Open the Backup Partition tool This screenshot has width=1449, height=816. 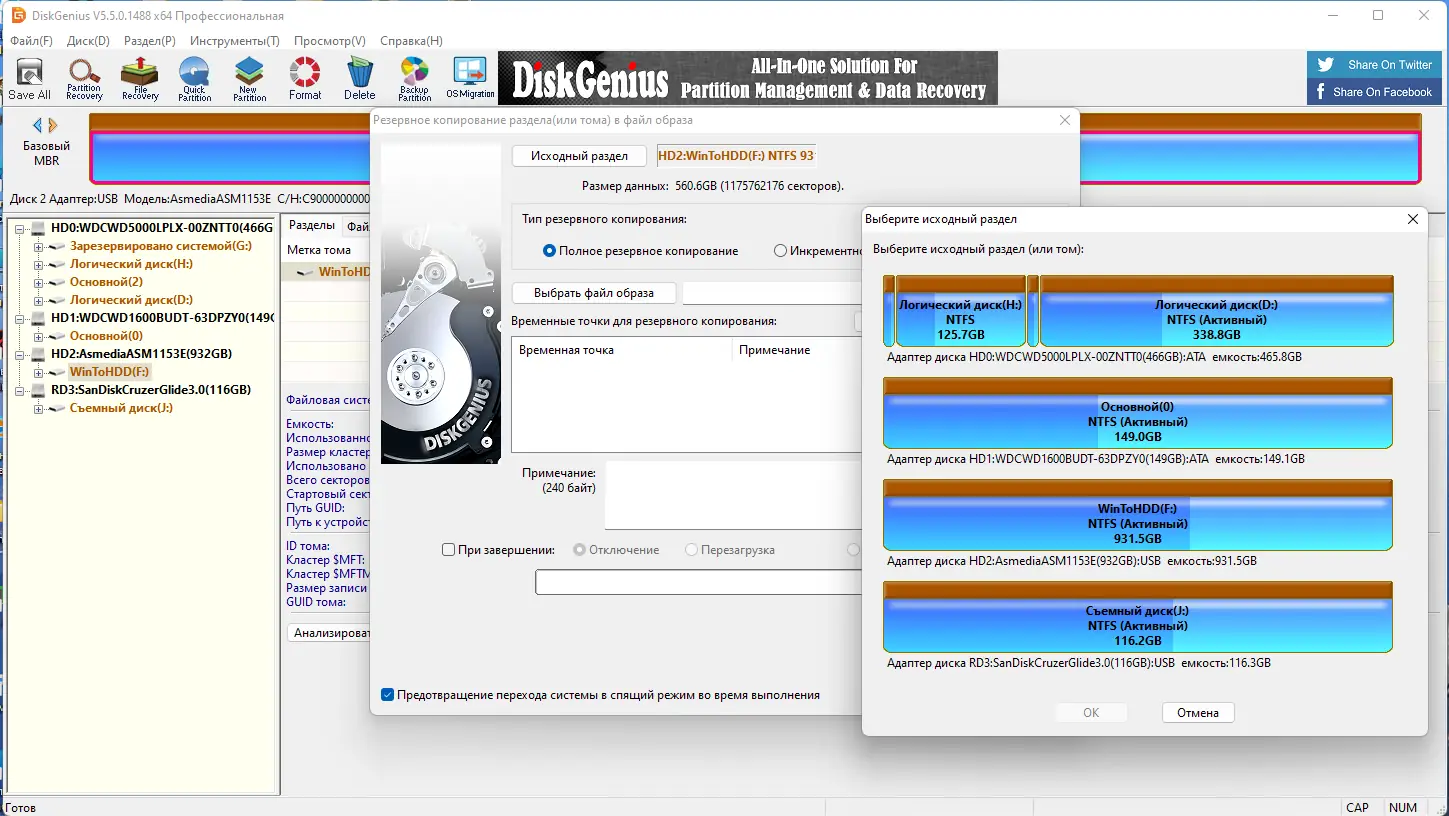point(414,79)
